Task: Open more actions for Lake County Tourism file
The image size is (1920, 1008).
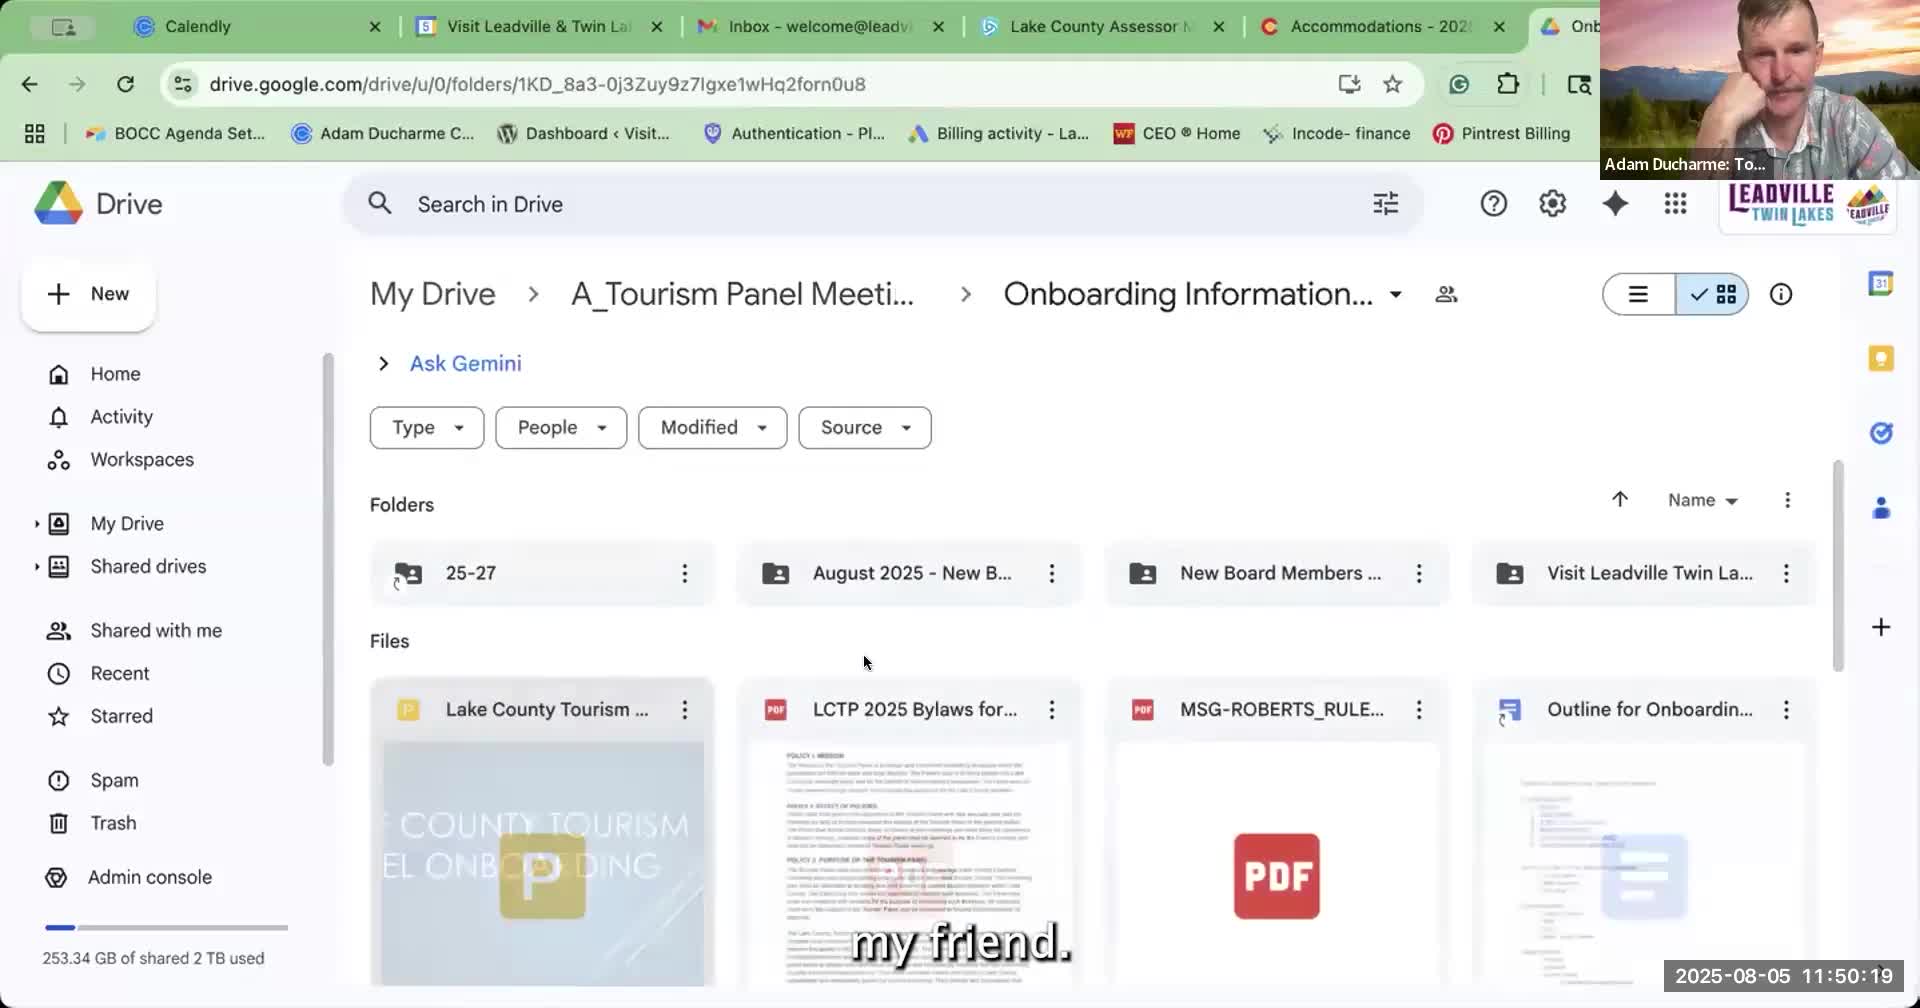Action: [x=684, y=709]
